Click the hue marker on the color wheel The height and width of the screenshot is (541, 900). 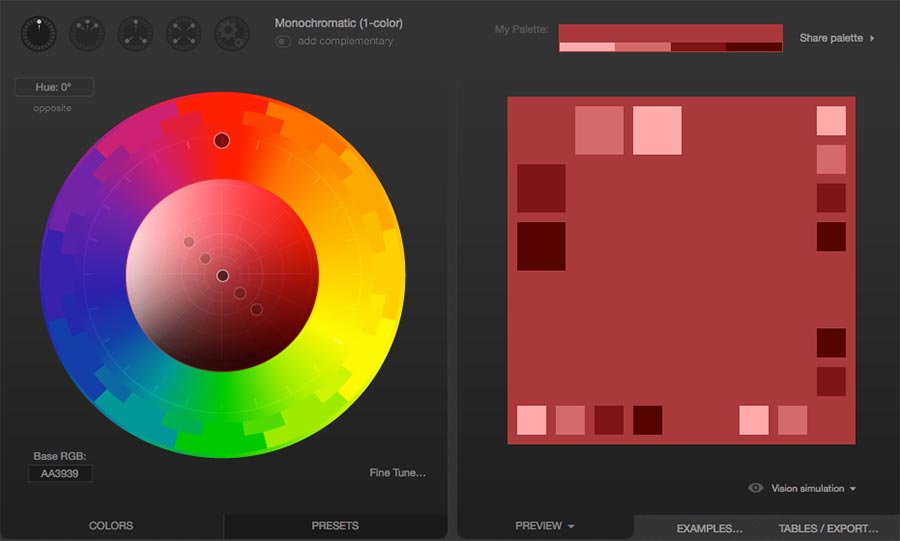click(x=222, y=141)
